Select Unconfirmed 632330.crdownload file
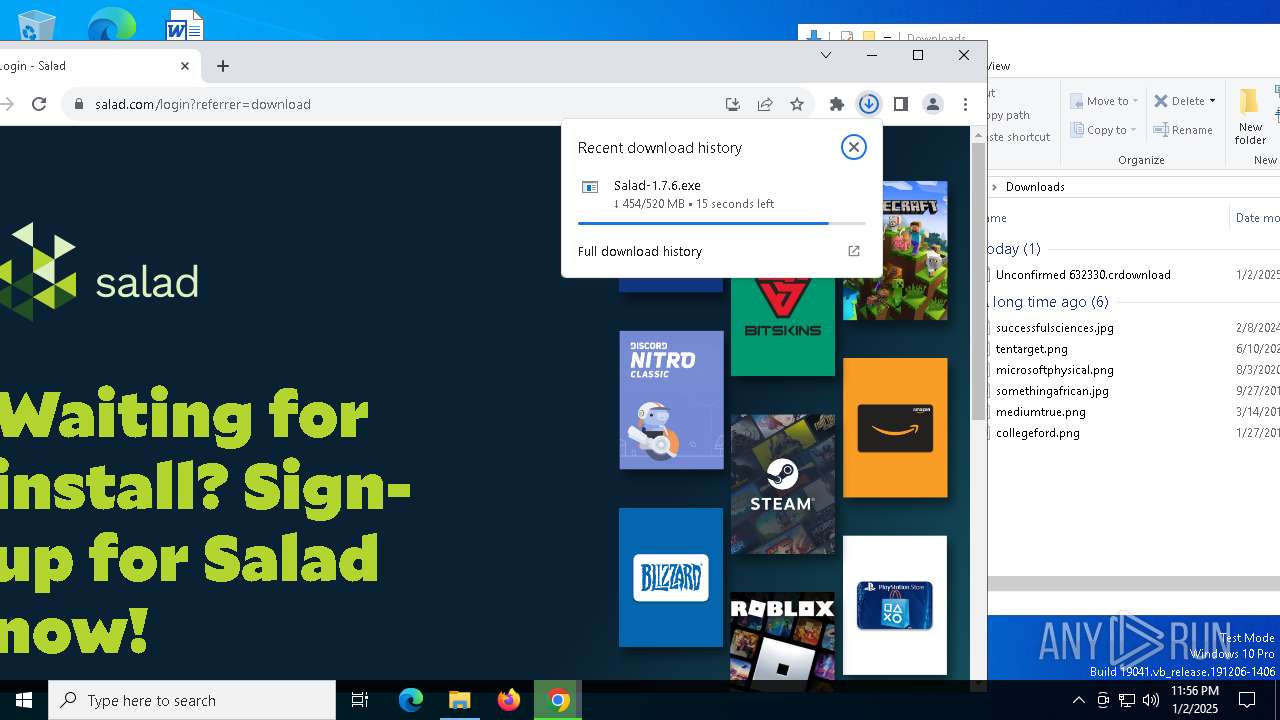Image resolution: width=1280 pixels, height=720 pixels. click(x=1083, y=275)
